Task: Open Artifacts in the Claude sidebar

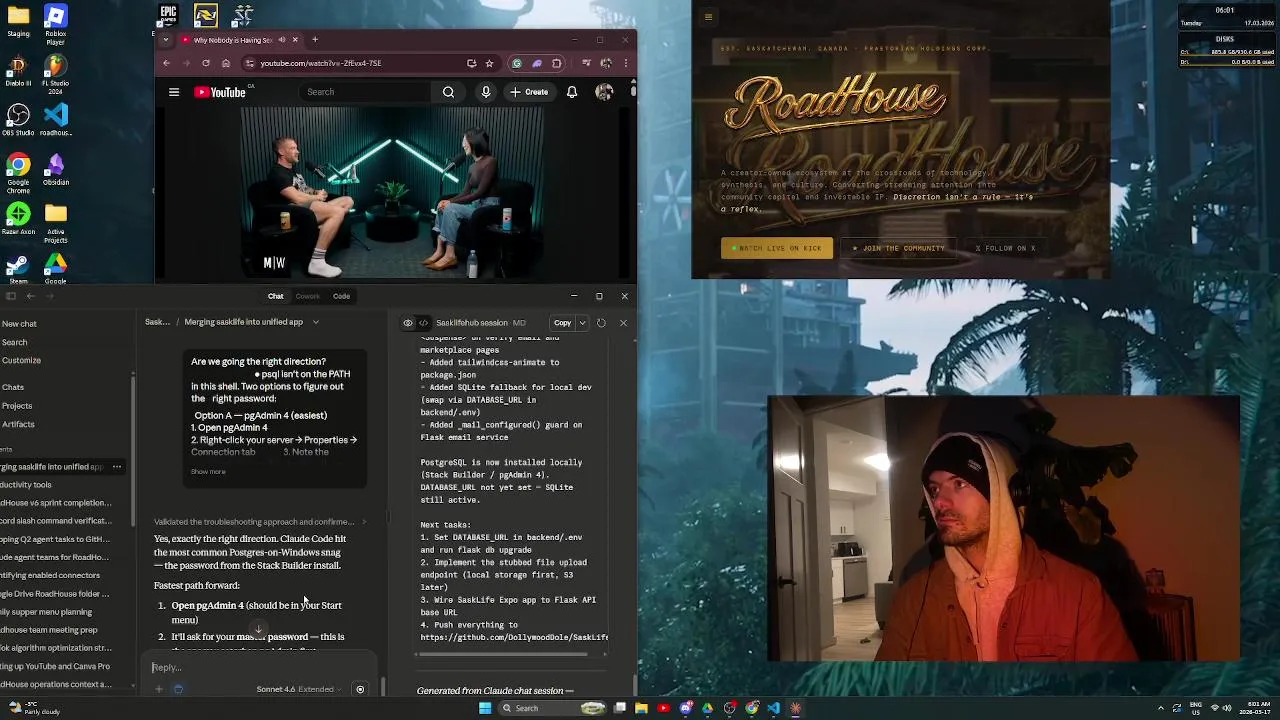Action: pos(18,424)
